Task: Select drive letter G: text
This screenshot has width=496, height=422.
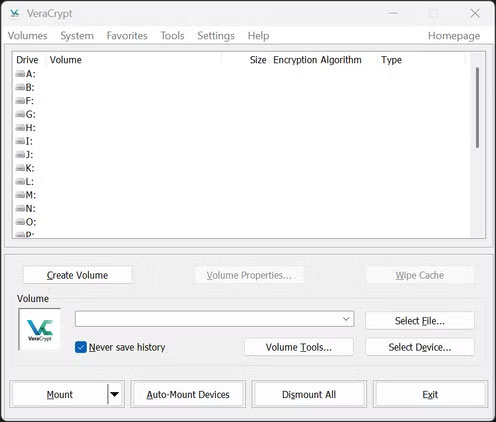Action: [x=31, y=114]
